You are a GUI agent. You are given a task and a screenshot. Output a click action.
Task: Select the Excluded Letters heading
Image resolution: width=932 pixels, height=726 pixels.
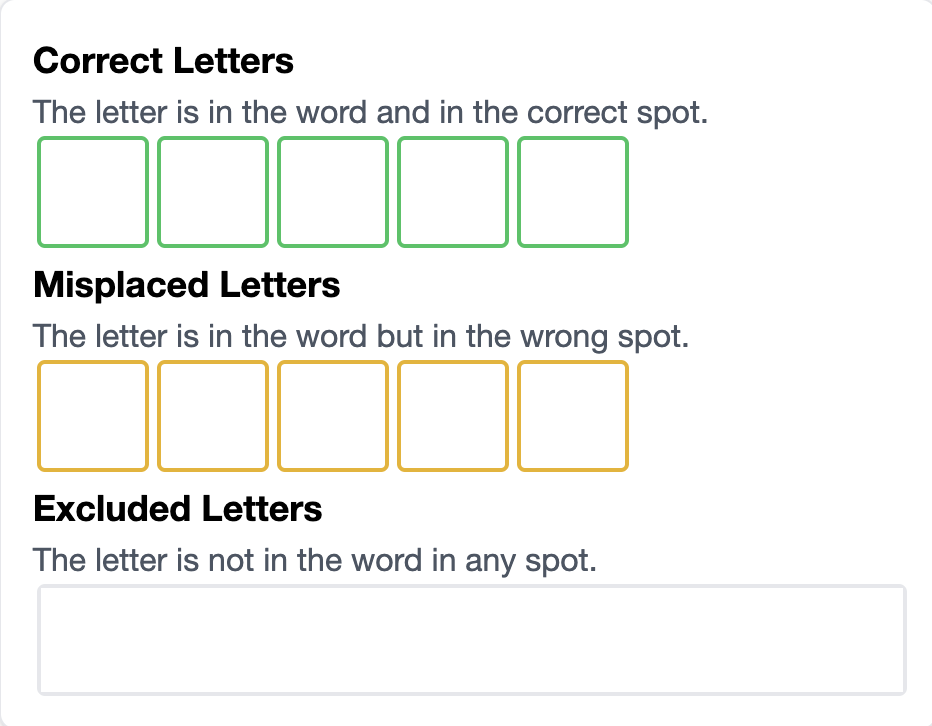(178, 509)
